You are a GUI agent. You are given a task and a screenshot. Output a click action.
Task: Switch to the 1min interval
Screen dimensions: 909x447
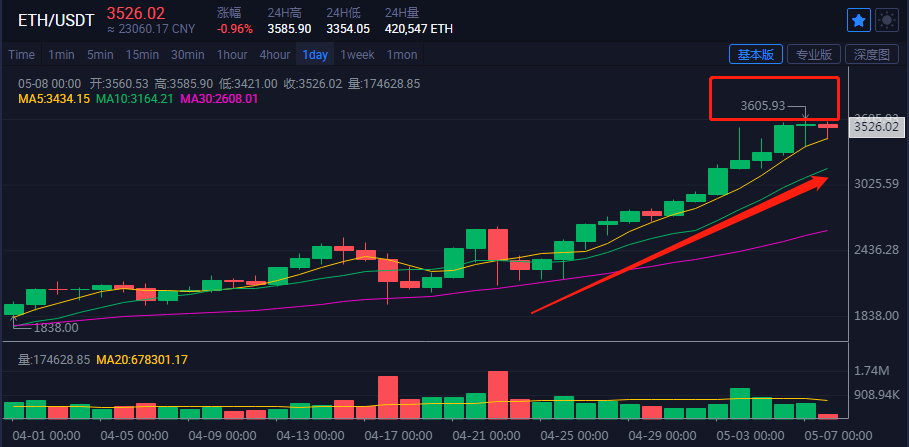(61, 55)
